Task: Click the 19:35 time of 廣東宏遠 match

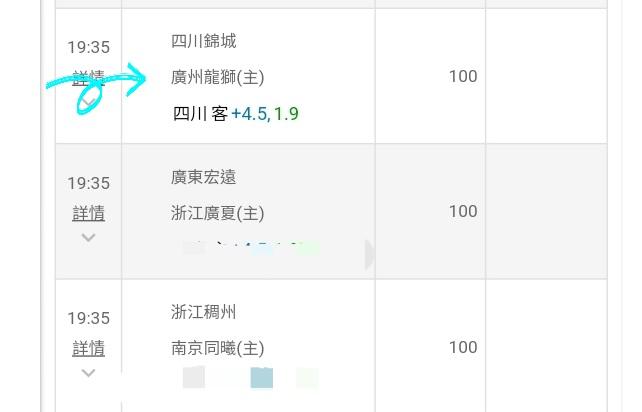Action: 88,183
